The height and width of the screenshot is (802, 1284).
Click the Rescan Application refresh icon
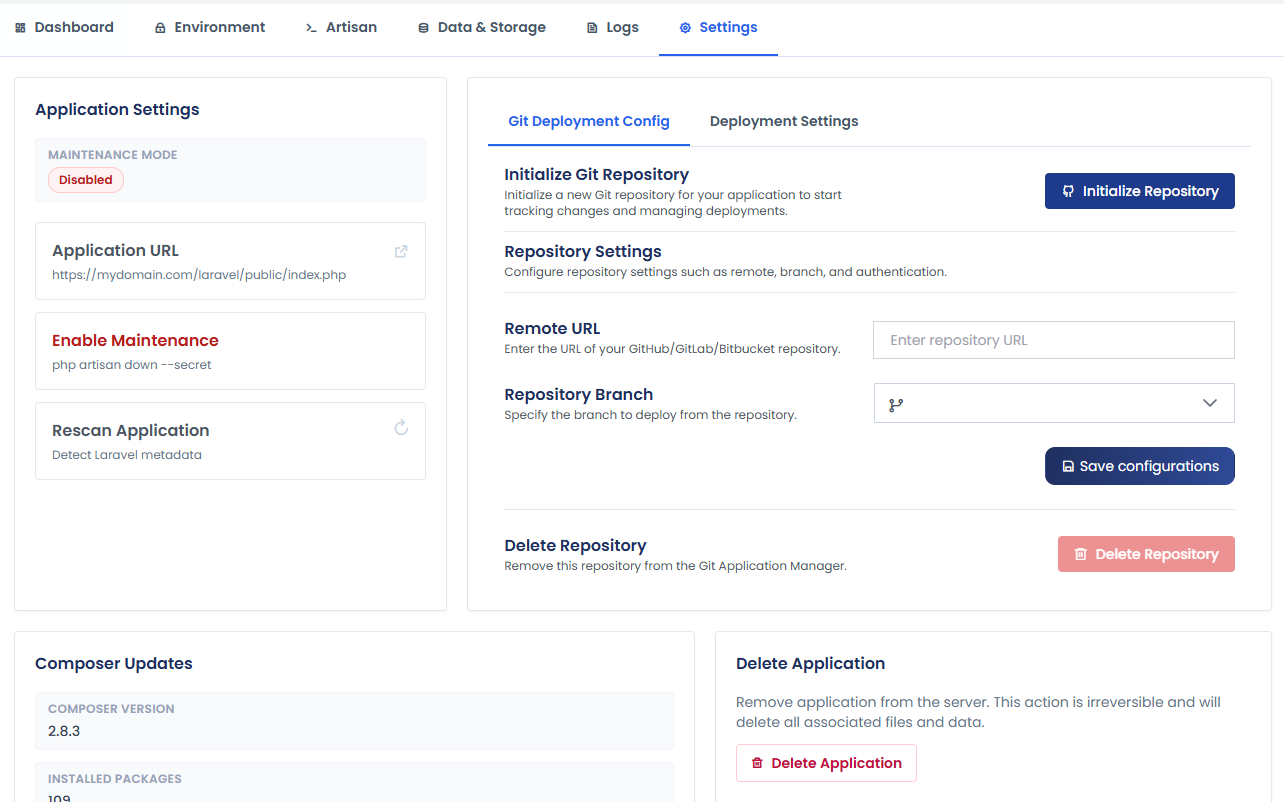point(401,428)
